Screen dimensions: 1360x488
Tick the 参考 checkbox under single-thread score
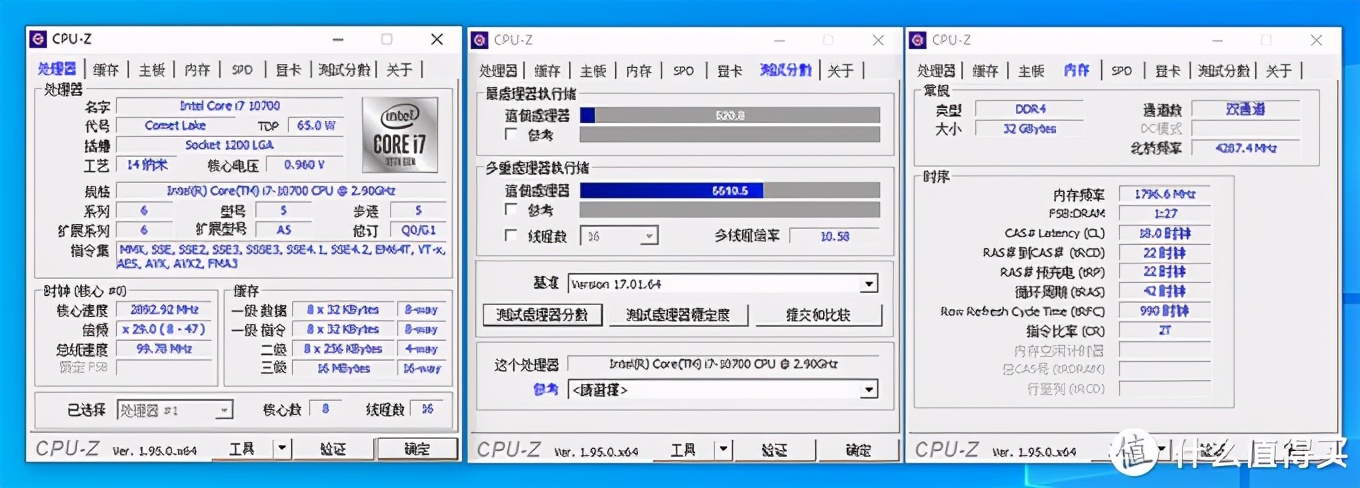point(511,134)
